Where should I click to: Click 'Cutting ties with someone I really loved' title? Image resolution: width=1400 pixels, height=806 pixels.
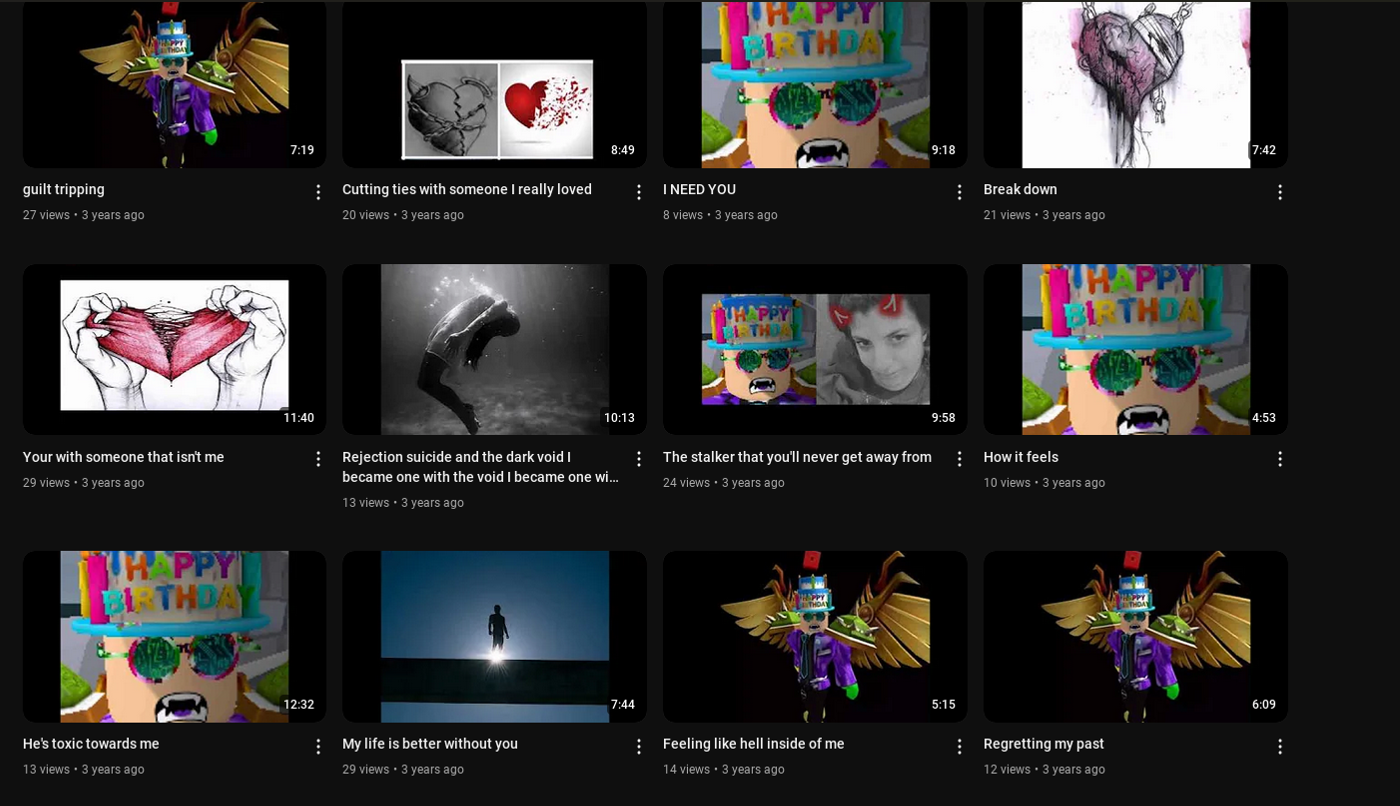(467, 190)
